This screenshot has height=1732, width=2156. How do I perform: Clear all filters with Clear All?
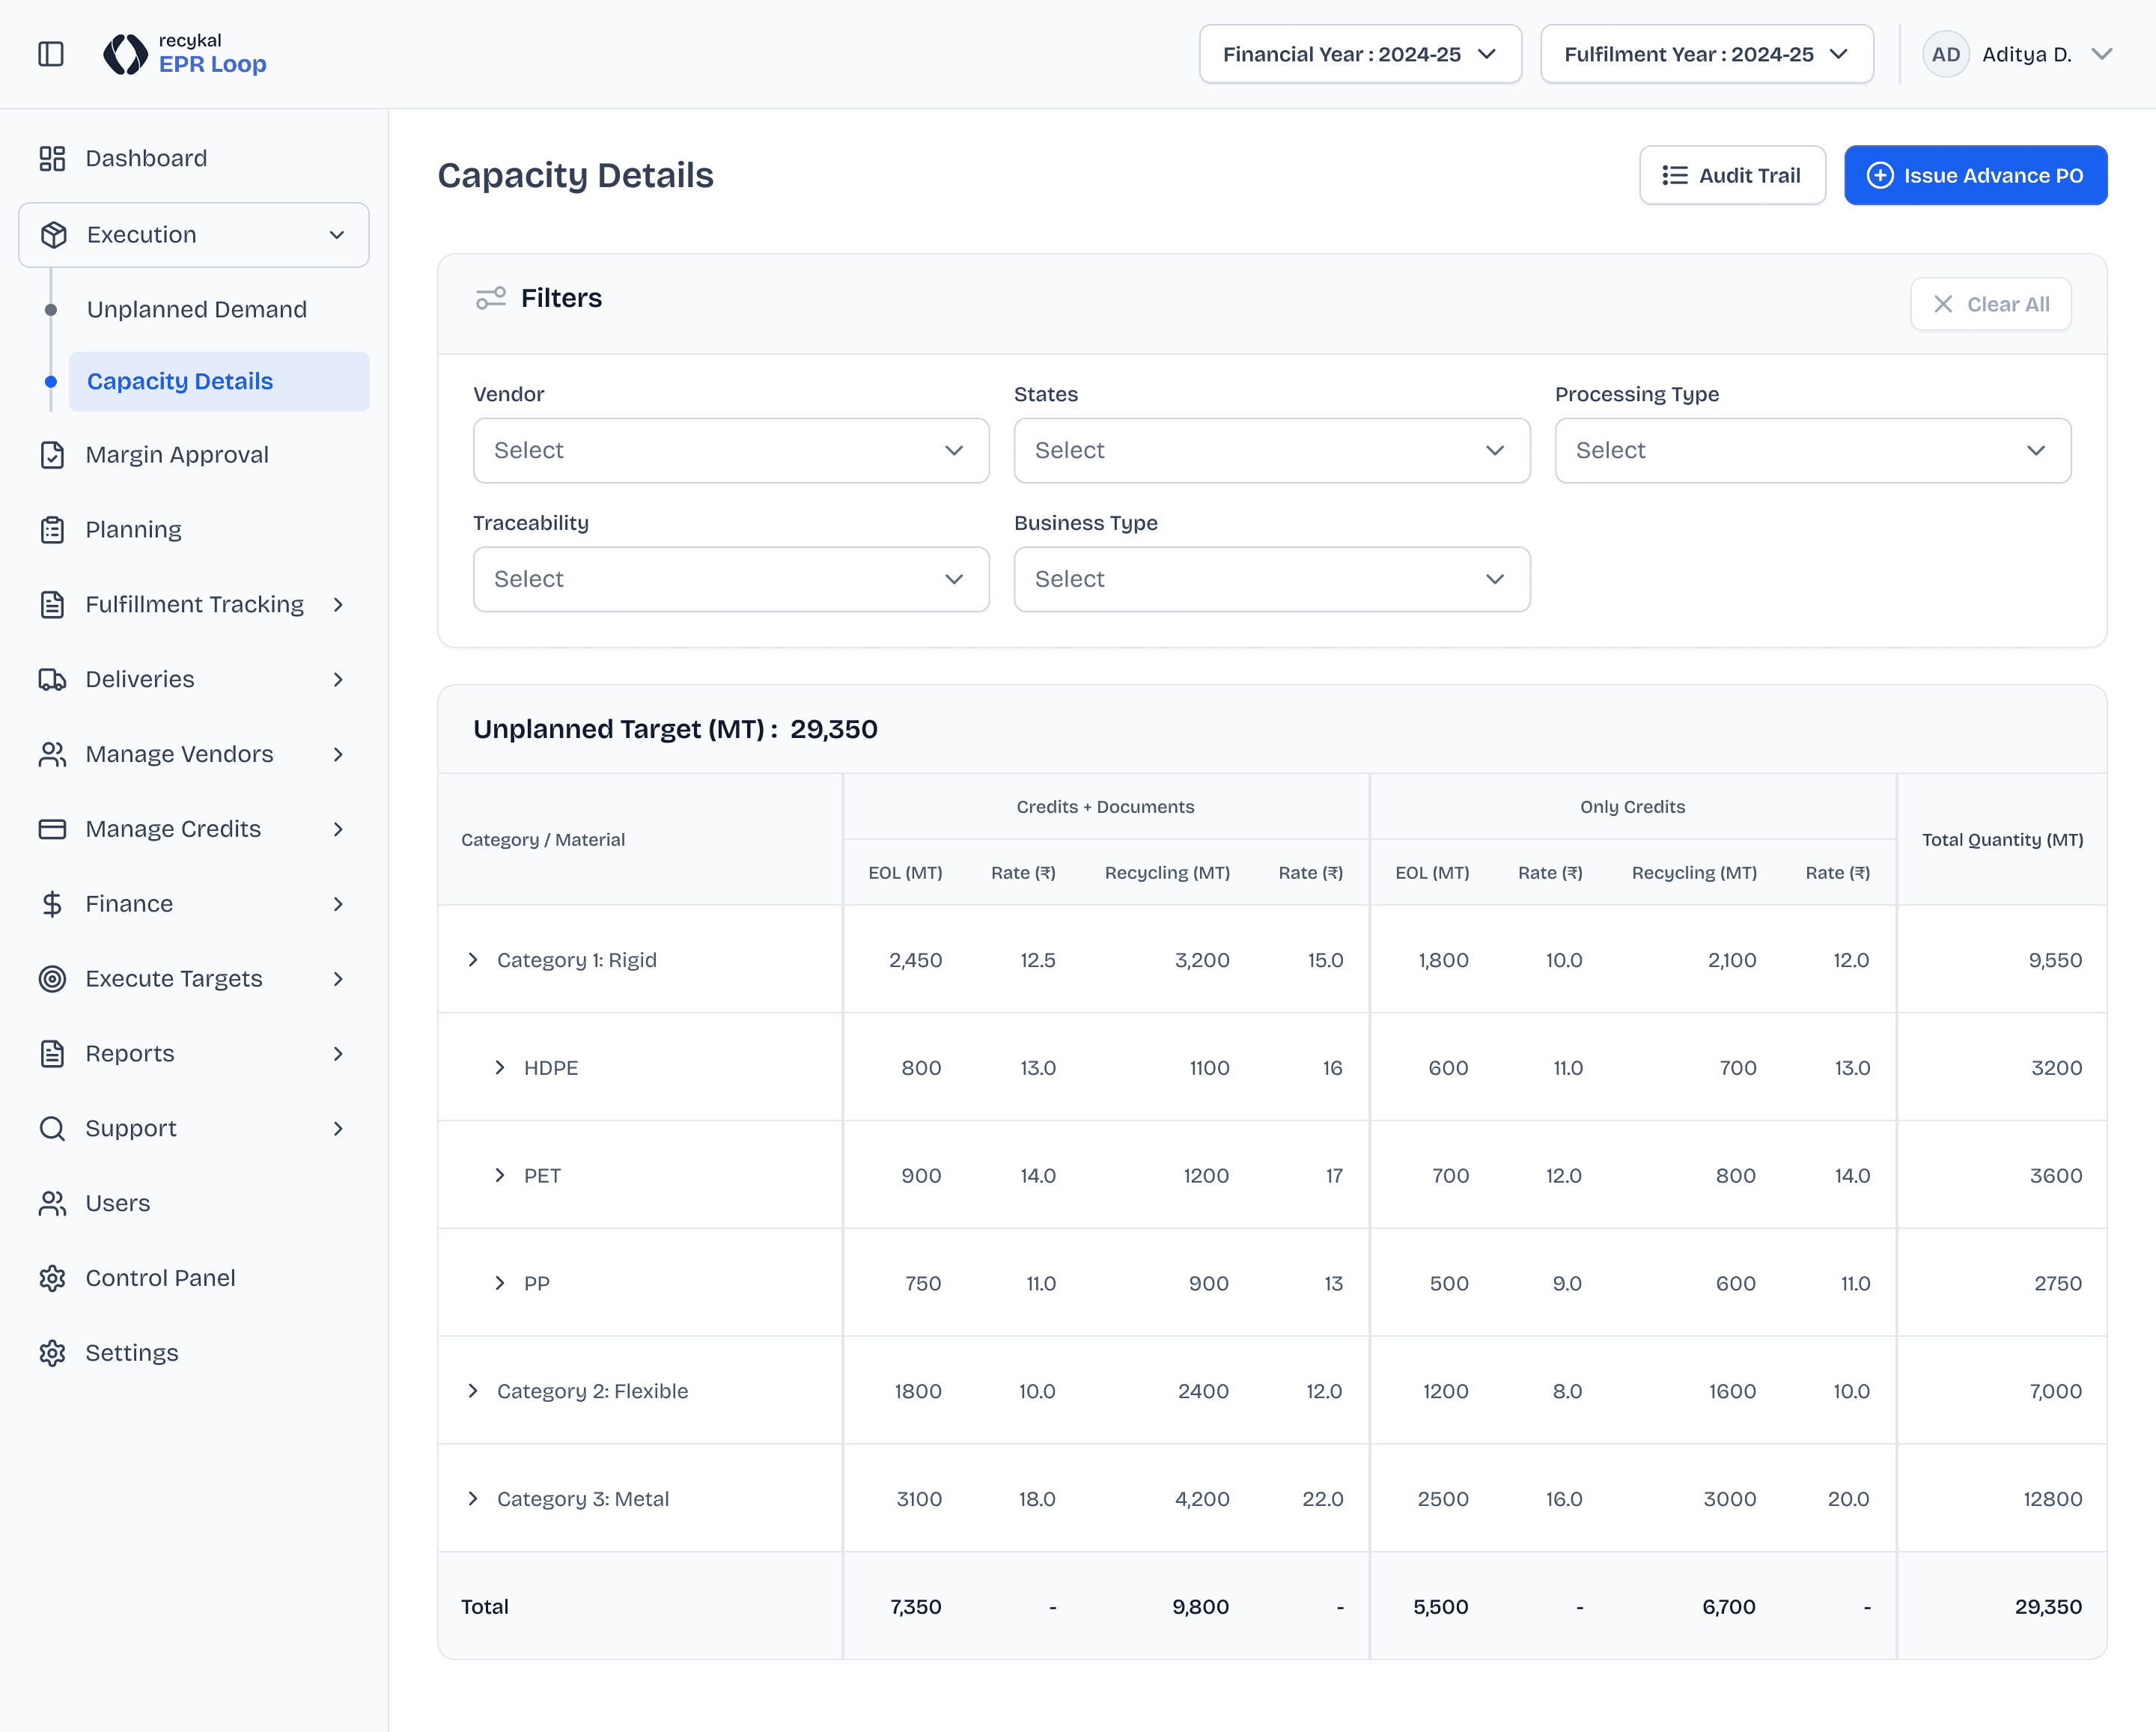pos(1990,304)
